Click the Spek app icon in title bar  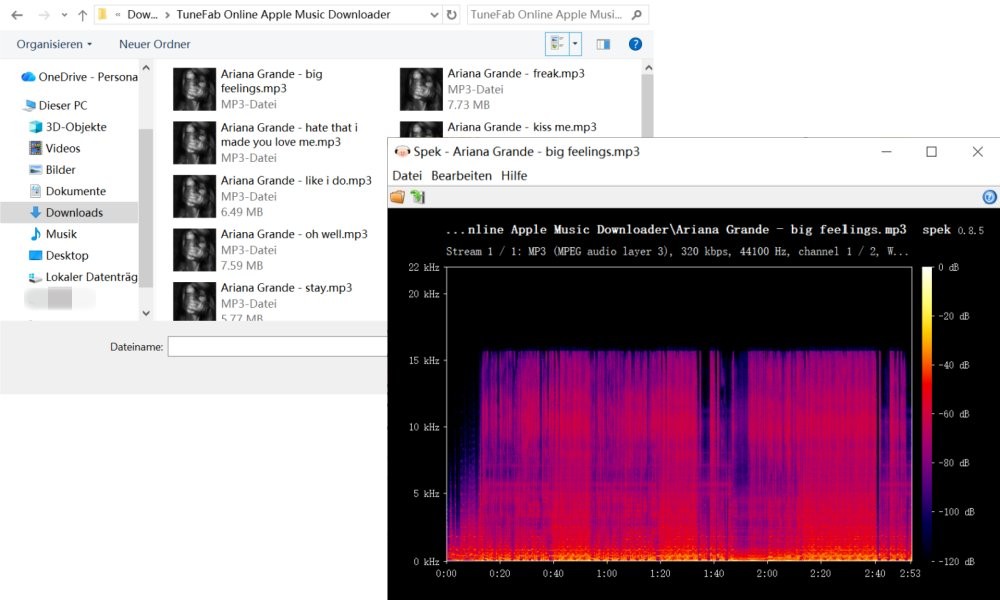[402, 152]
